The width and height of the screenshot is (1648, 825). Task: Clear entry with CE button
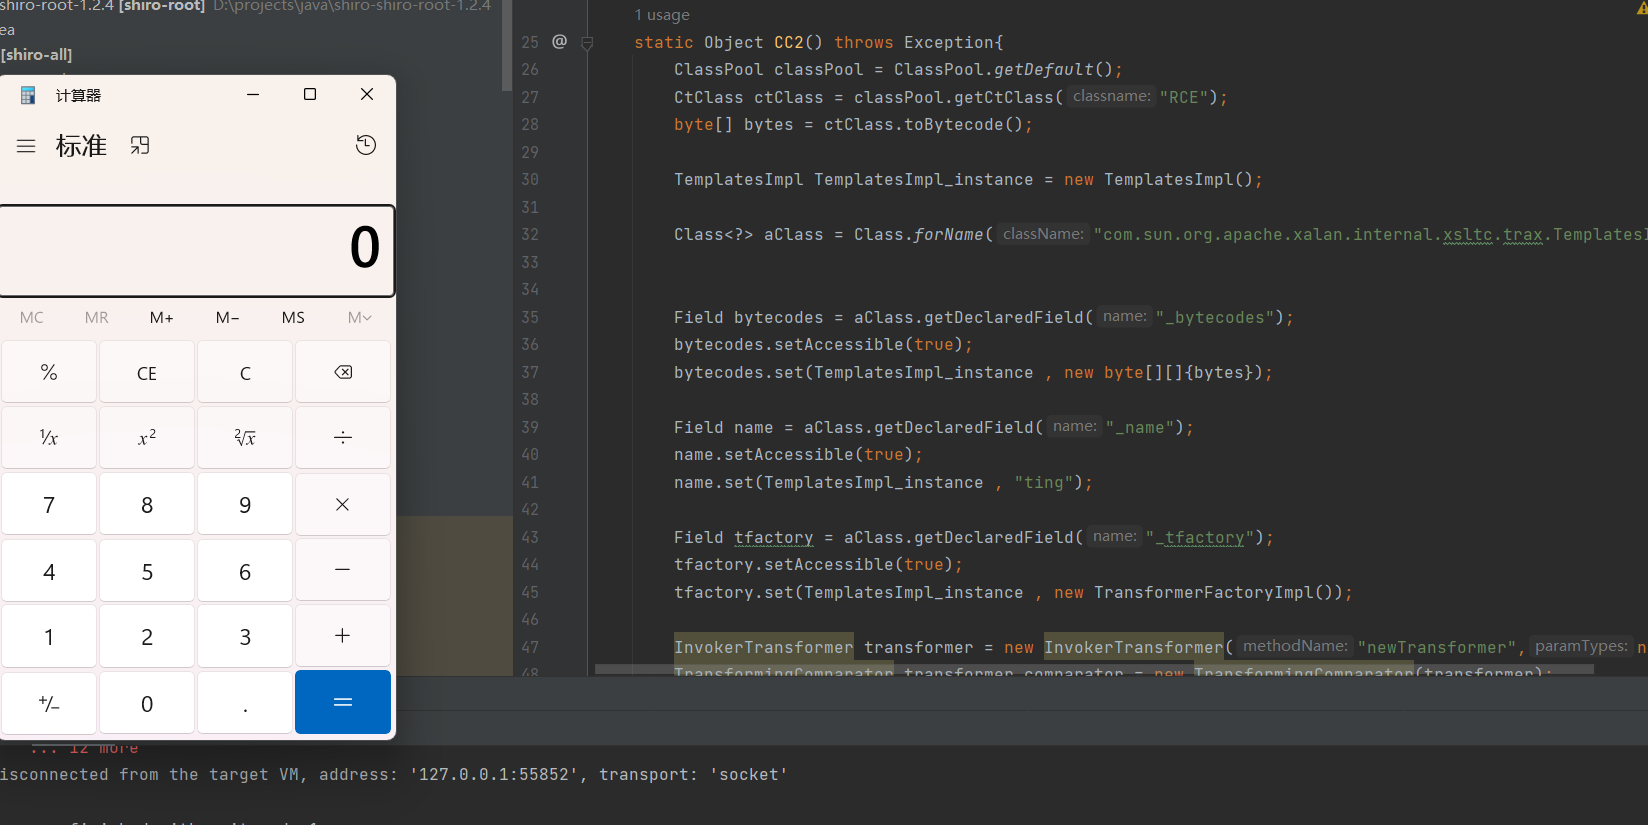147,372
